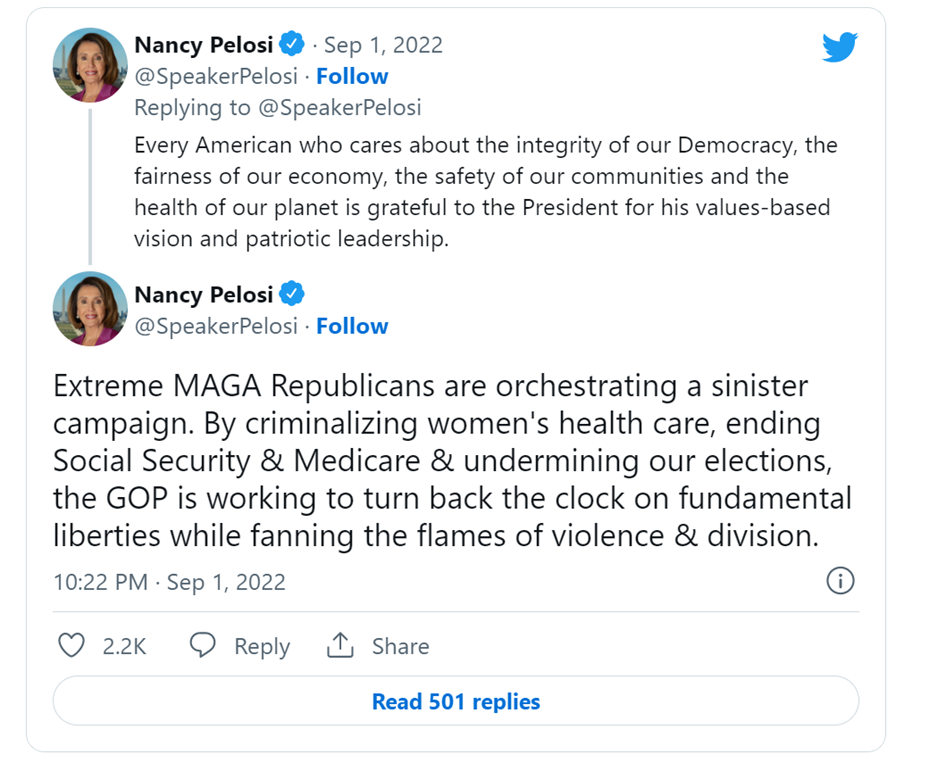Open the second Nancy Pelosi profile photo

tap(90, 308)
